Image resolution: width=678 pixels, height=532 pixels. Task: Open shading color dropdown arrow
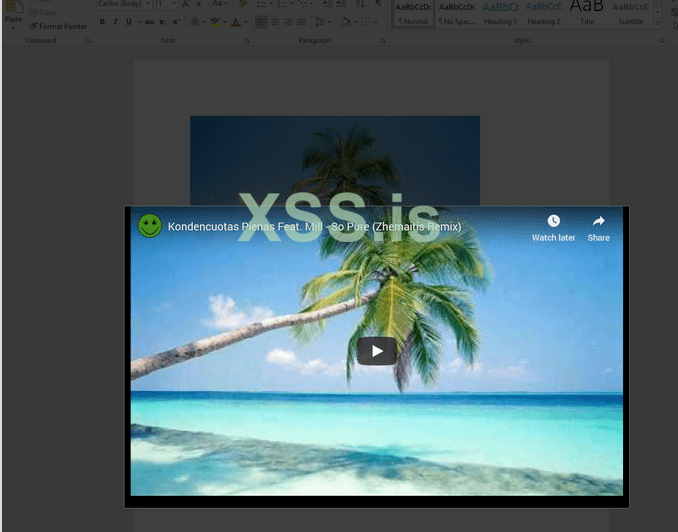[x=355, y=22]
